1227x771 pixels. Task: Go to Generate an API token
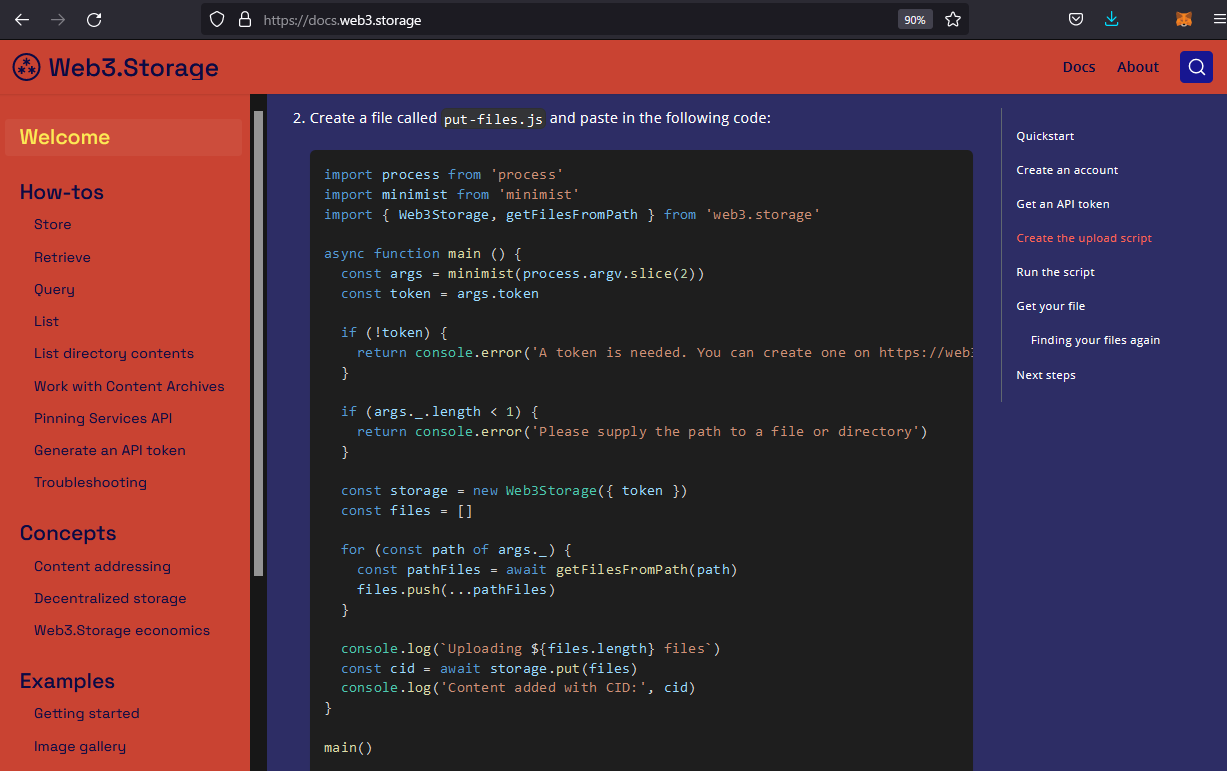pos(110,450)
